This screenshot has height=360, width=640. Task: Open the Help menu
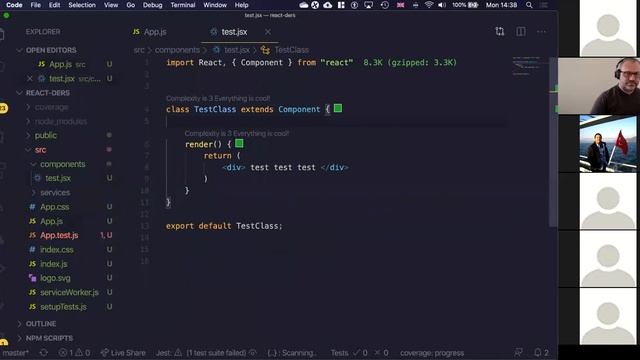[241, 5]
